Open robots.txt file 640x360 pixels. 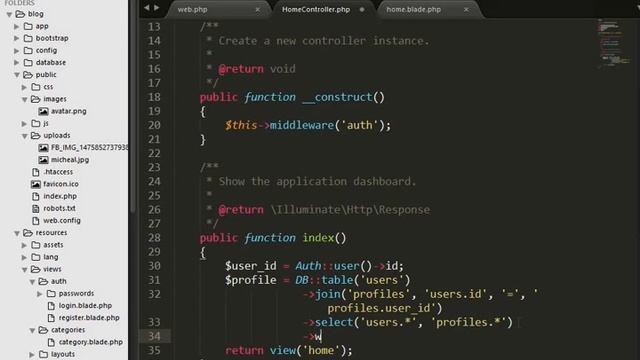(x=59, y=208)
